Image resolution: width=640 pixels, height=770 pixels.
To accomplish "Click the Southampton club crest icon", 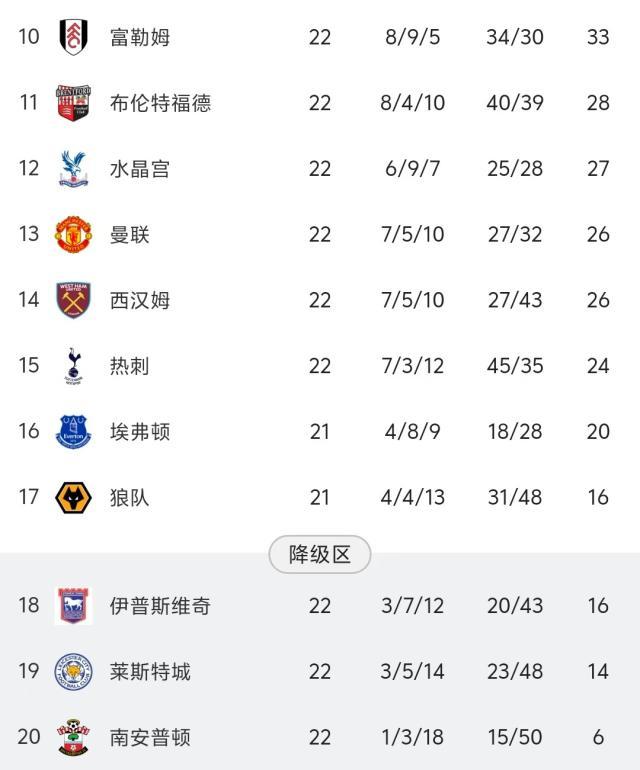I will pos(73,737).
